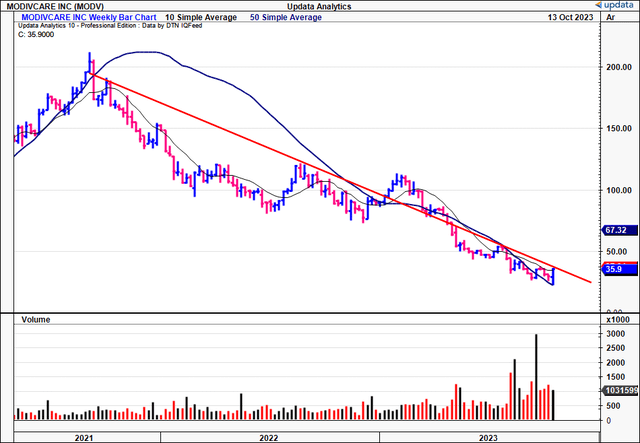
Task: Click the 'Updata Analytics' header title
Action: pyautogui.click(x=319, y=7)
